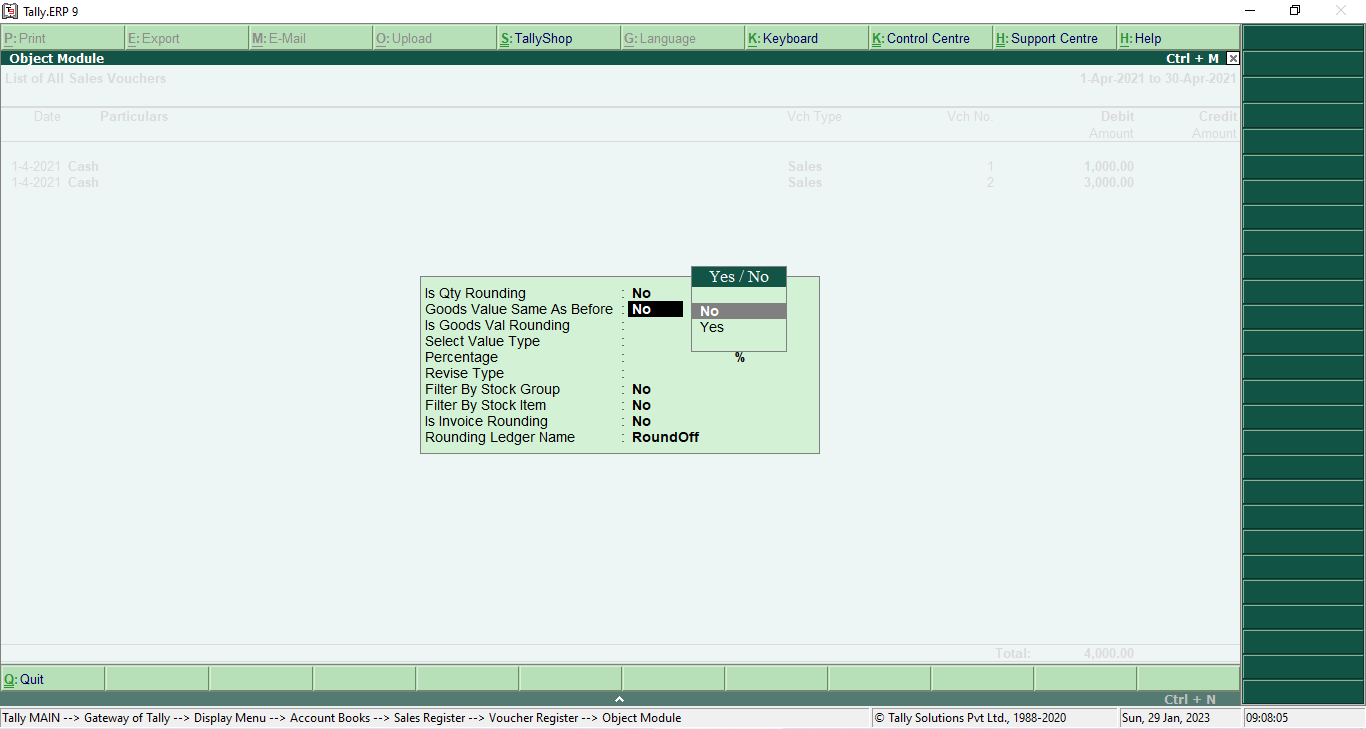Close the Object Module with its X

click(x=1232, y=58)
